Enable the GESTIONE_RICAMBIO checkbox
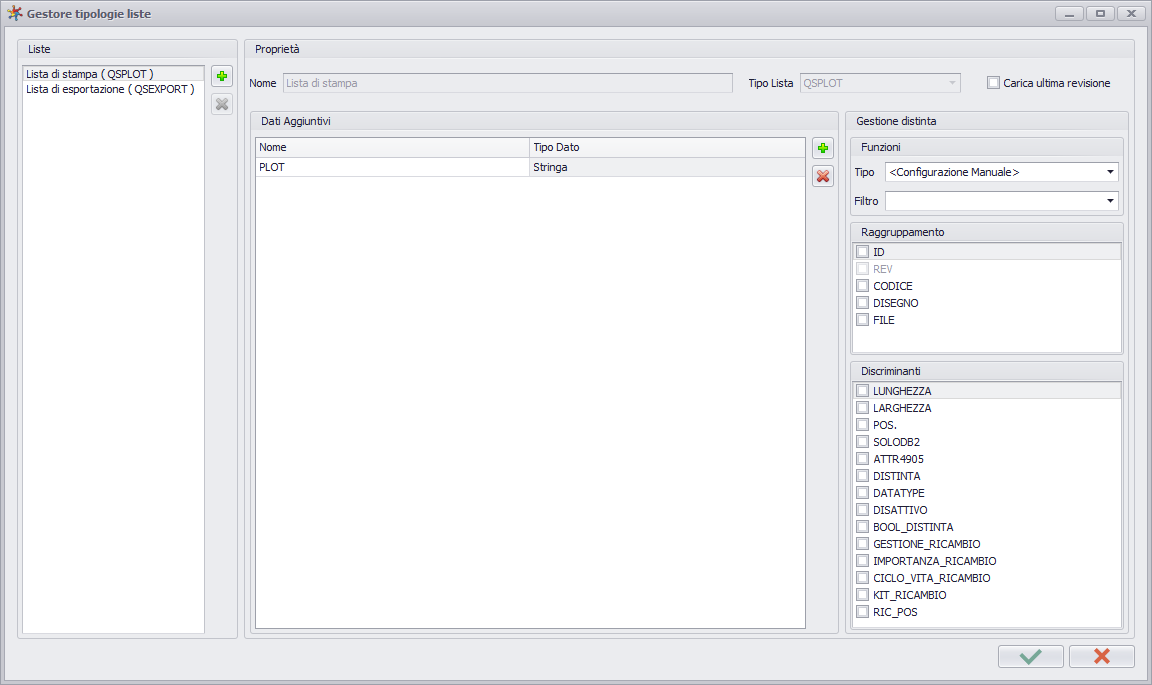 [863, 544]
